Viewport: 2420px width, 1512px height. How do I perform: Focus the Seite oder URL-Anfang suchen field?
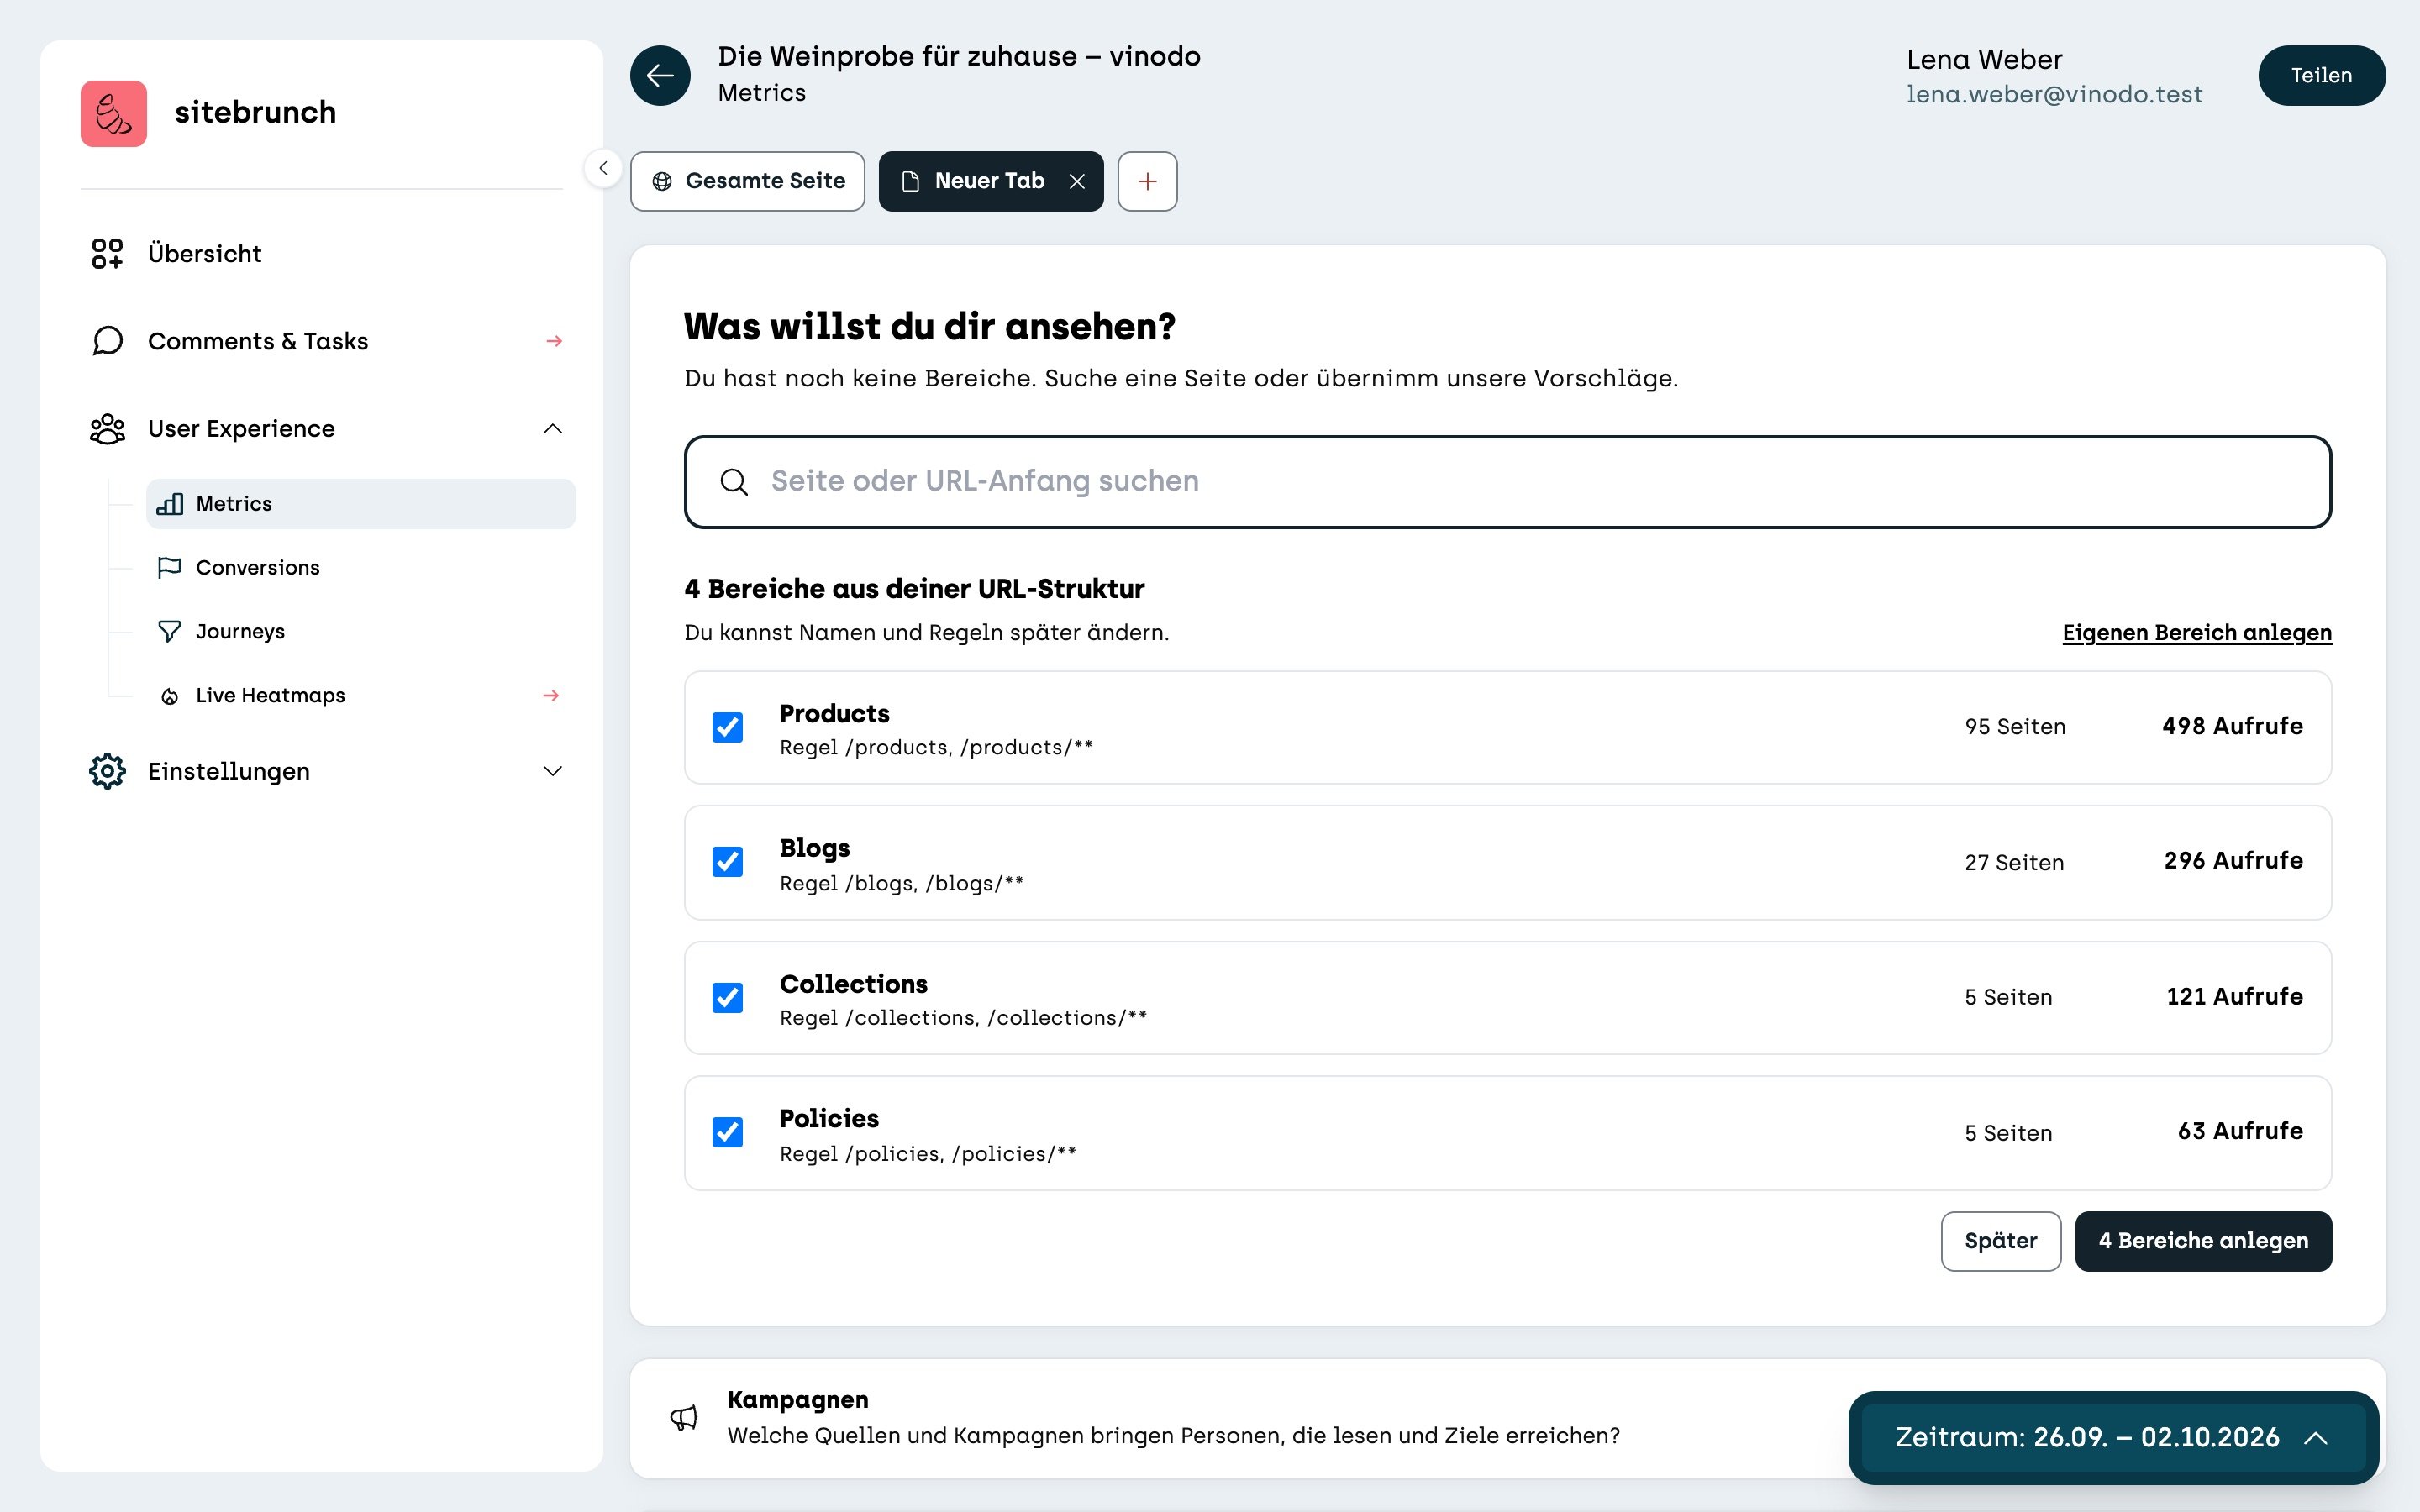click(x=1508, y=482)
